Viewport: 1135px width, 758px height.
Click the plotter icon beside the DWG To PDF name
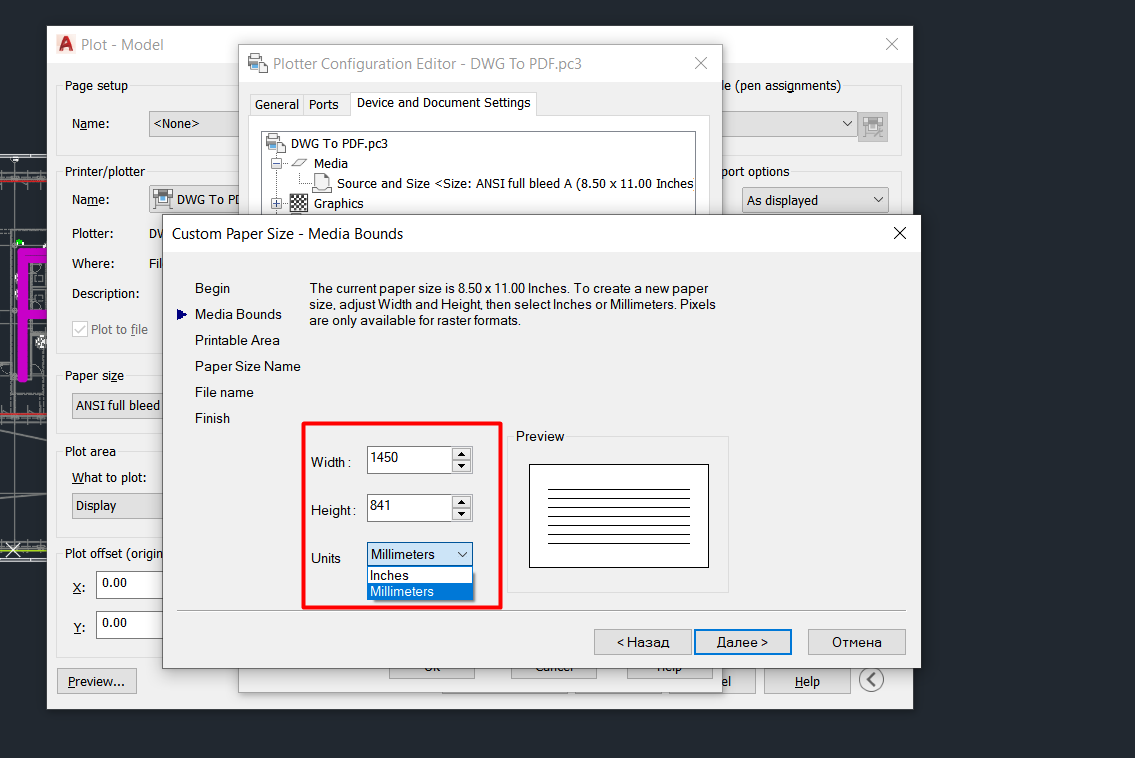coord(163,198)
